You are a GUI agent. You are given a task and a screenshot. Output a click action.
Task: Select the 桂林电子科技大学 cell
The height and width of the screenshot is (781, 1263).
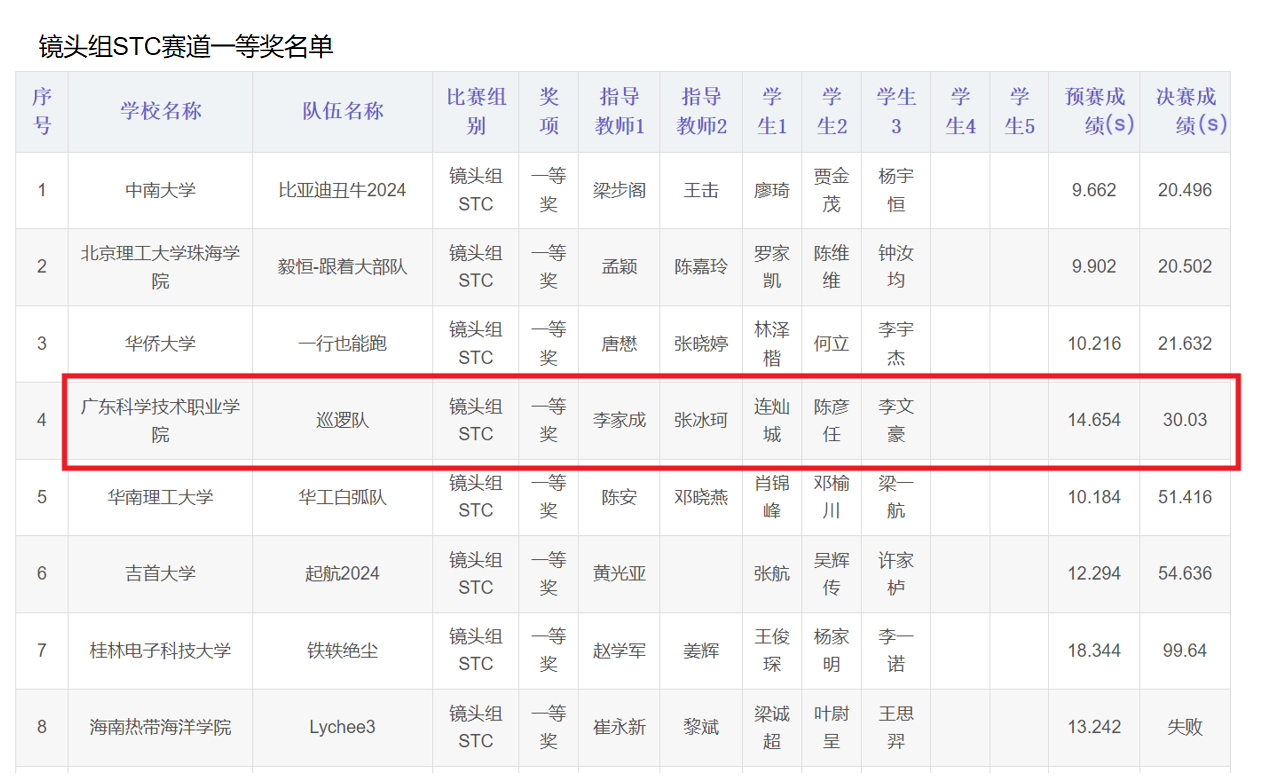tap(161, 651)
